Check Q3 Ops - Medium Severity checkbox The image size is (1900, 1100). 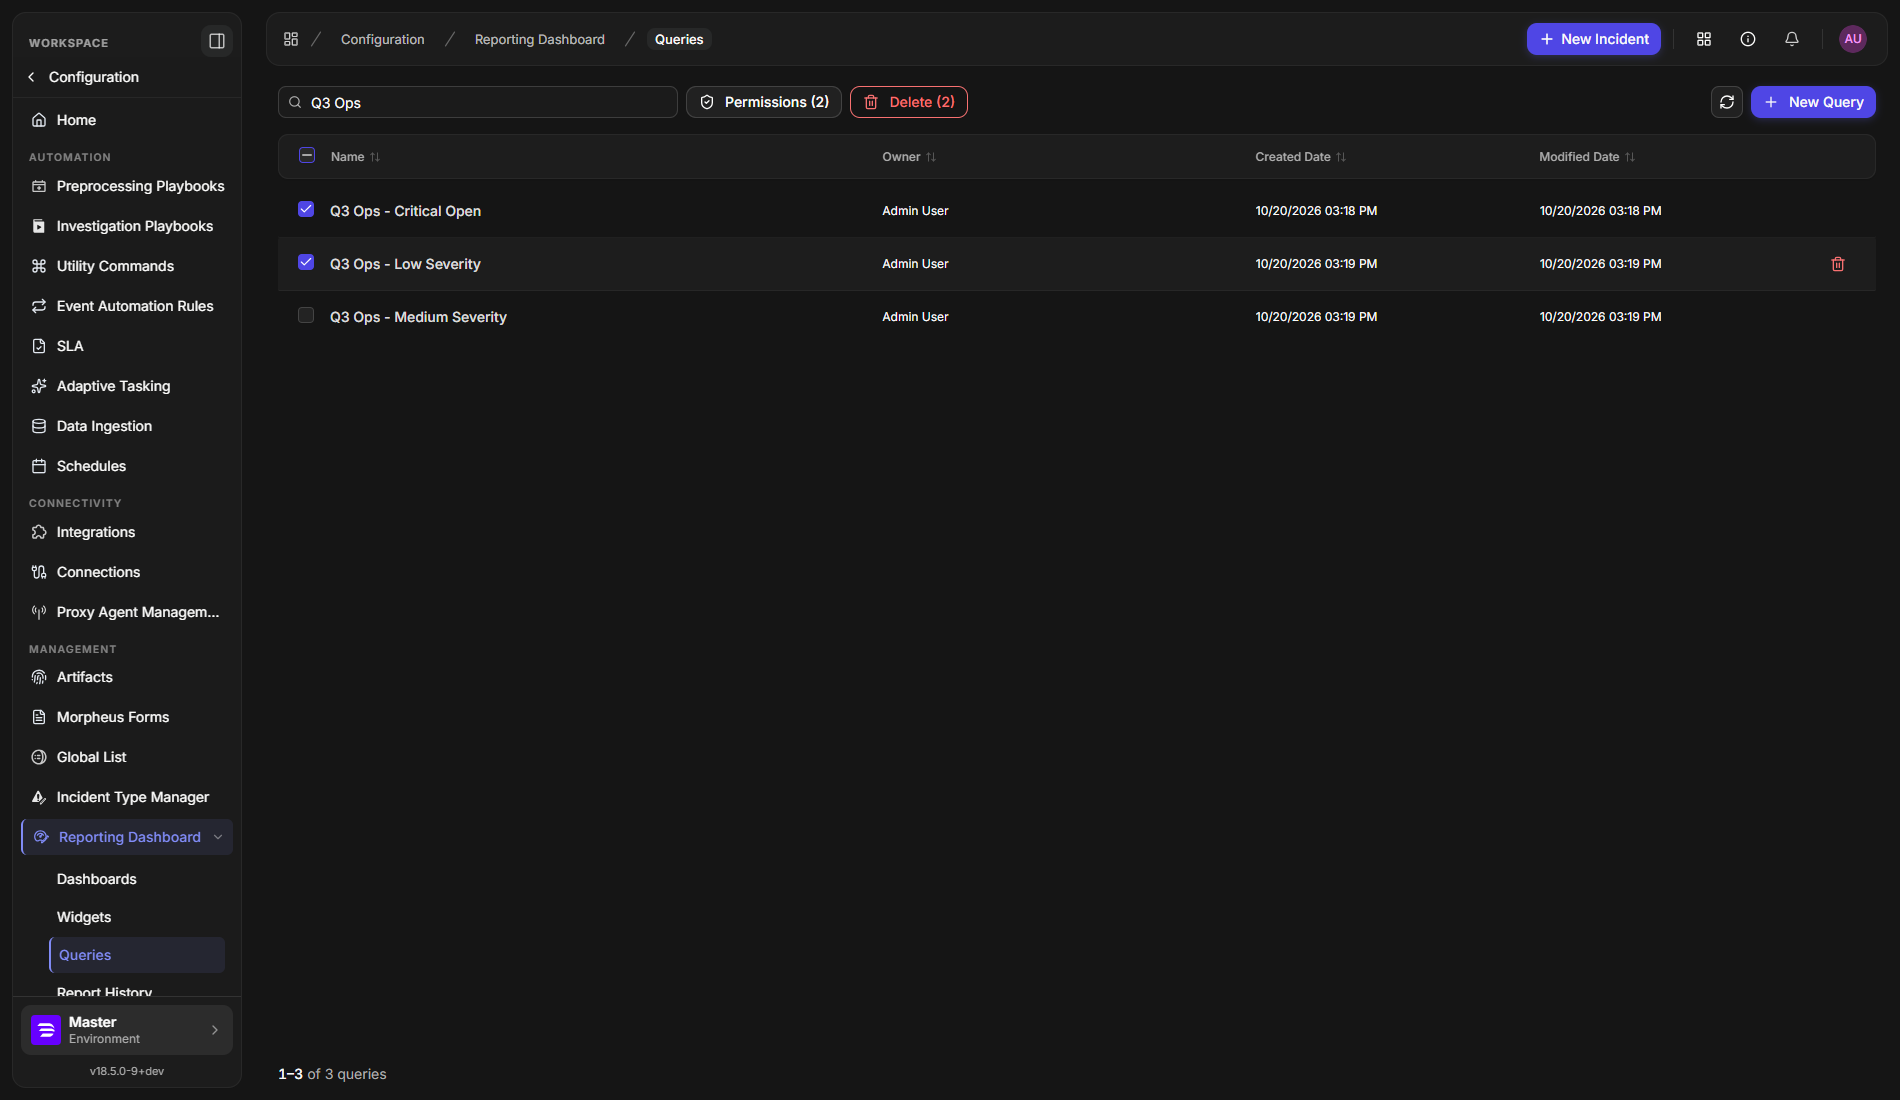[306, 315]
